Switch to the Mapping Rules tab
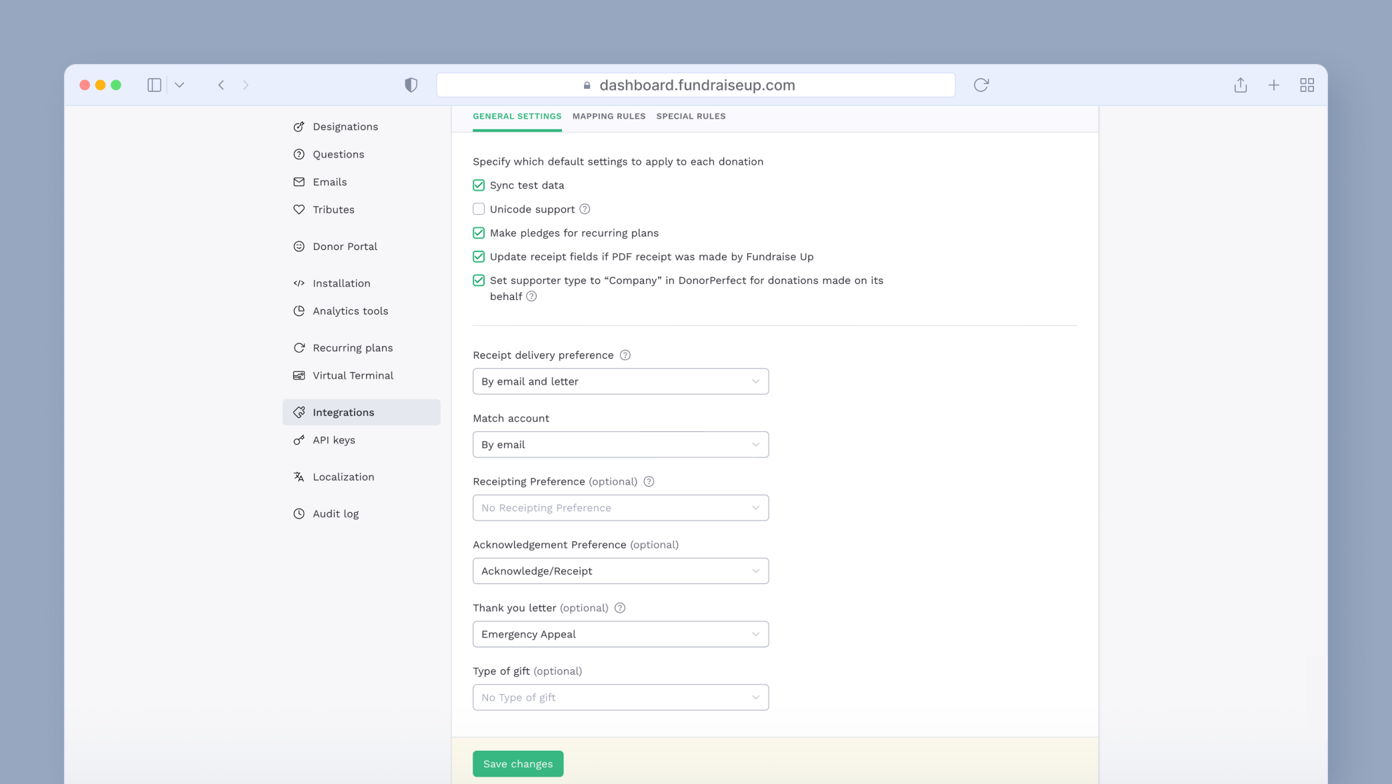Image resolution: width=1392 pixels, height=784 pixels. point(608,116)
